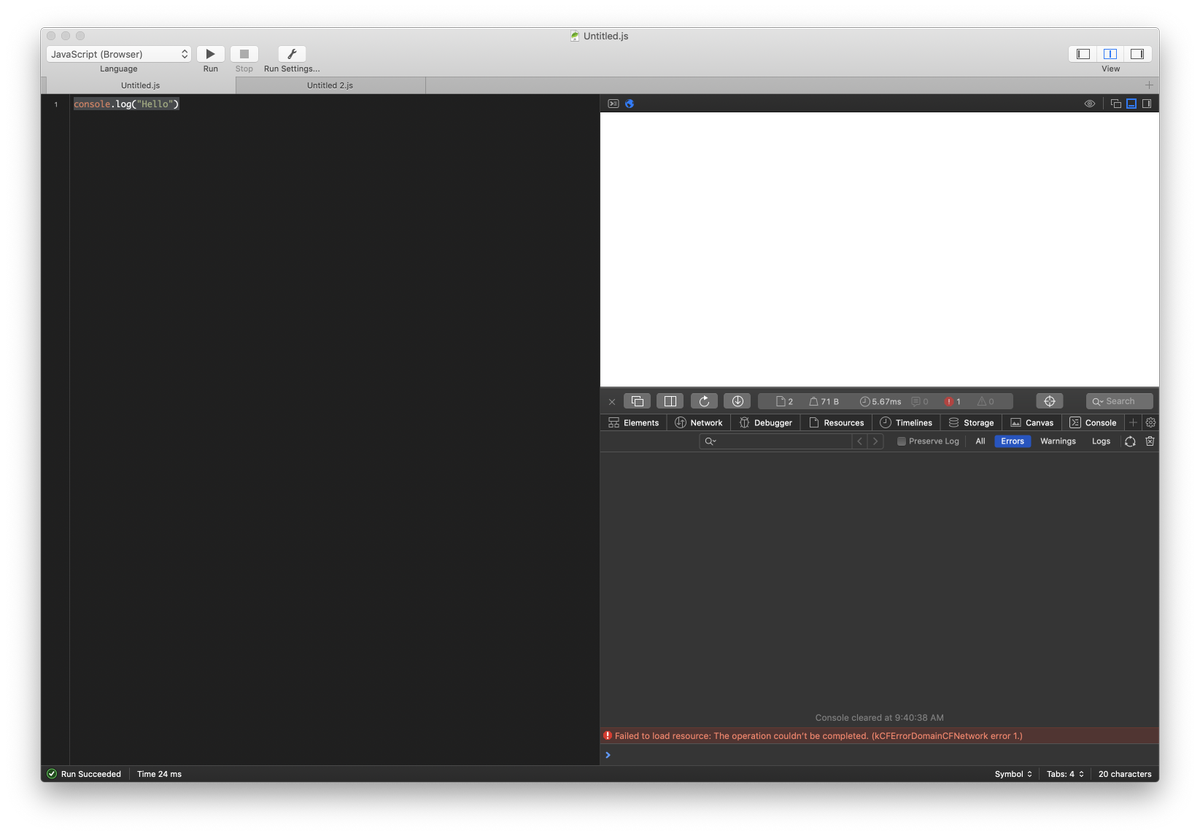Click the Run Succeeded status

click(x=84, y=774)
